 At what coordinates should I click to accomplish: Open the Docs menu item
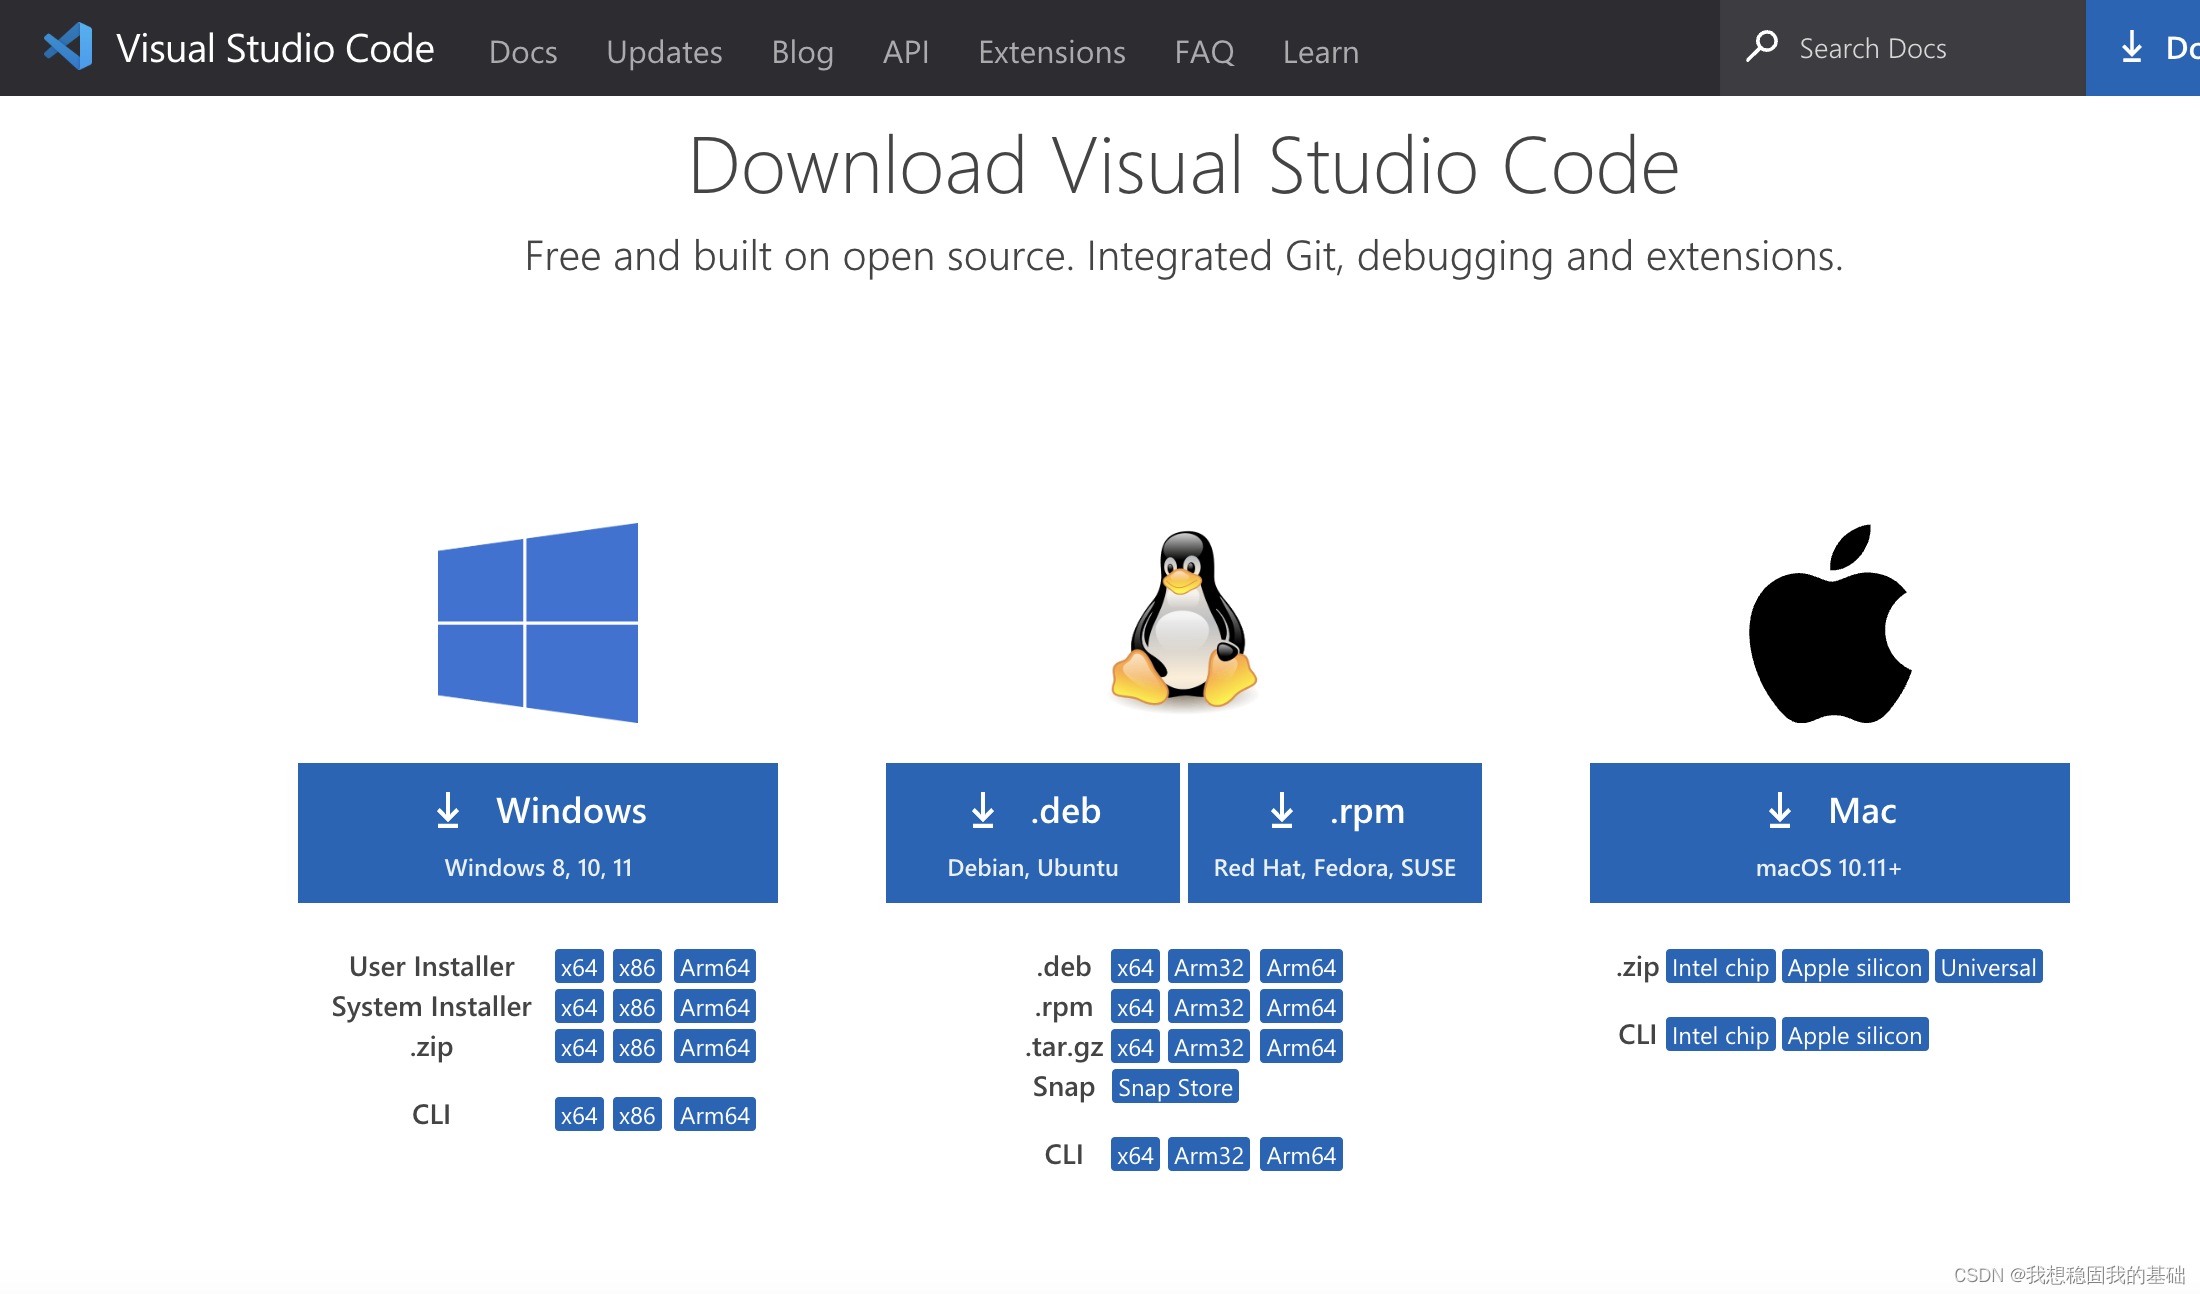(516, 51)
